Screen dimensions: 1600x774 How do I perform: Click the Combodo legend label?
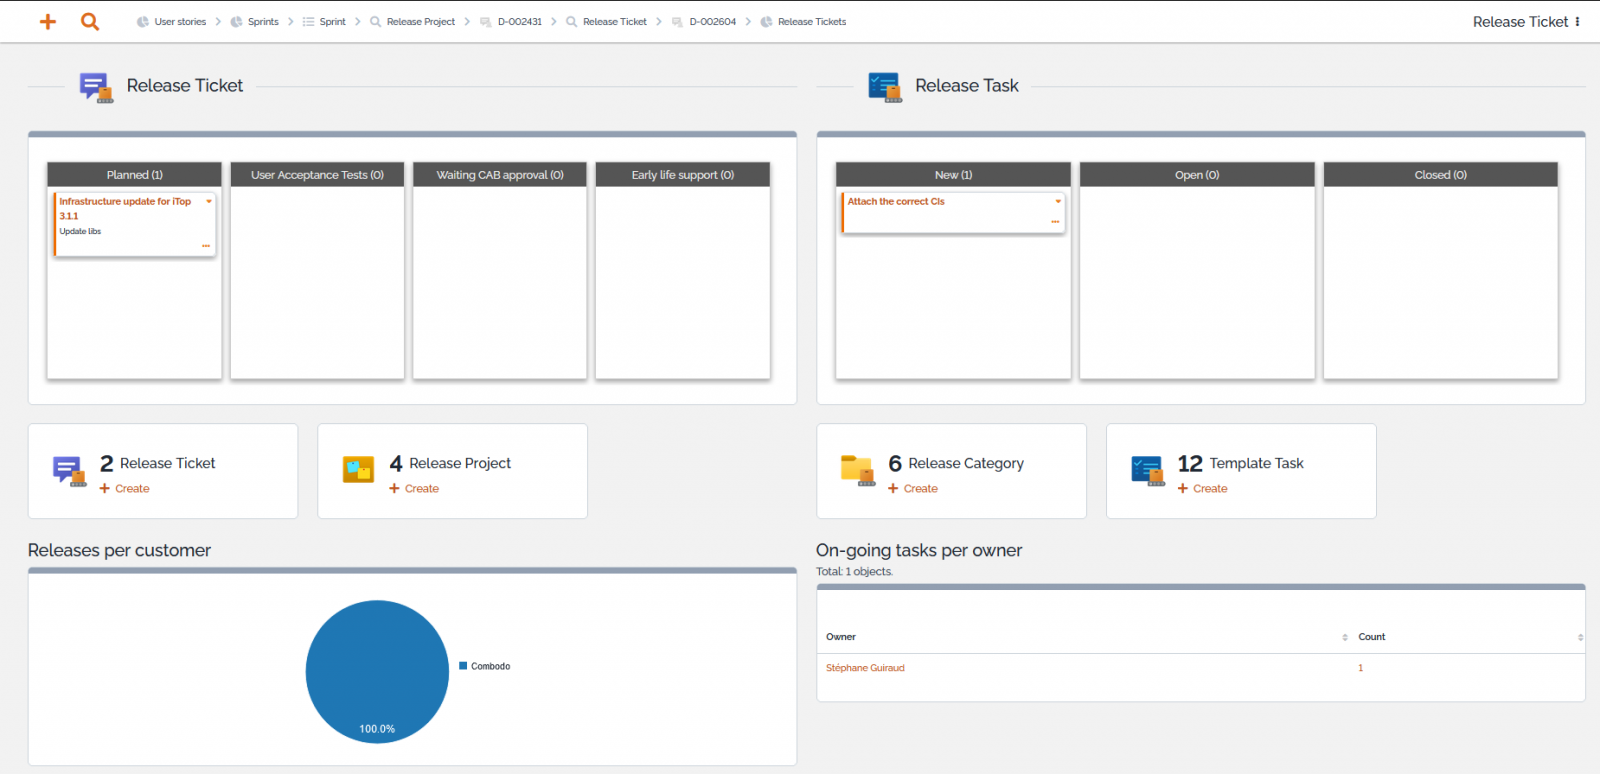(x=491, y=666)
